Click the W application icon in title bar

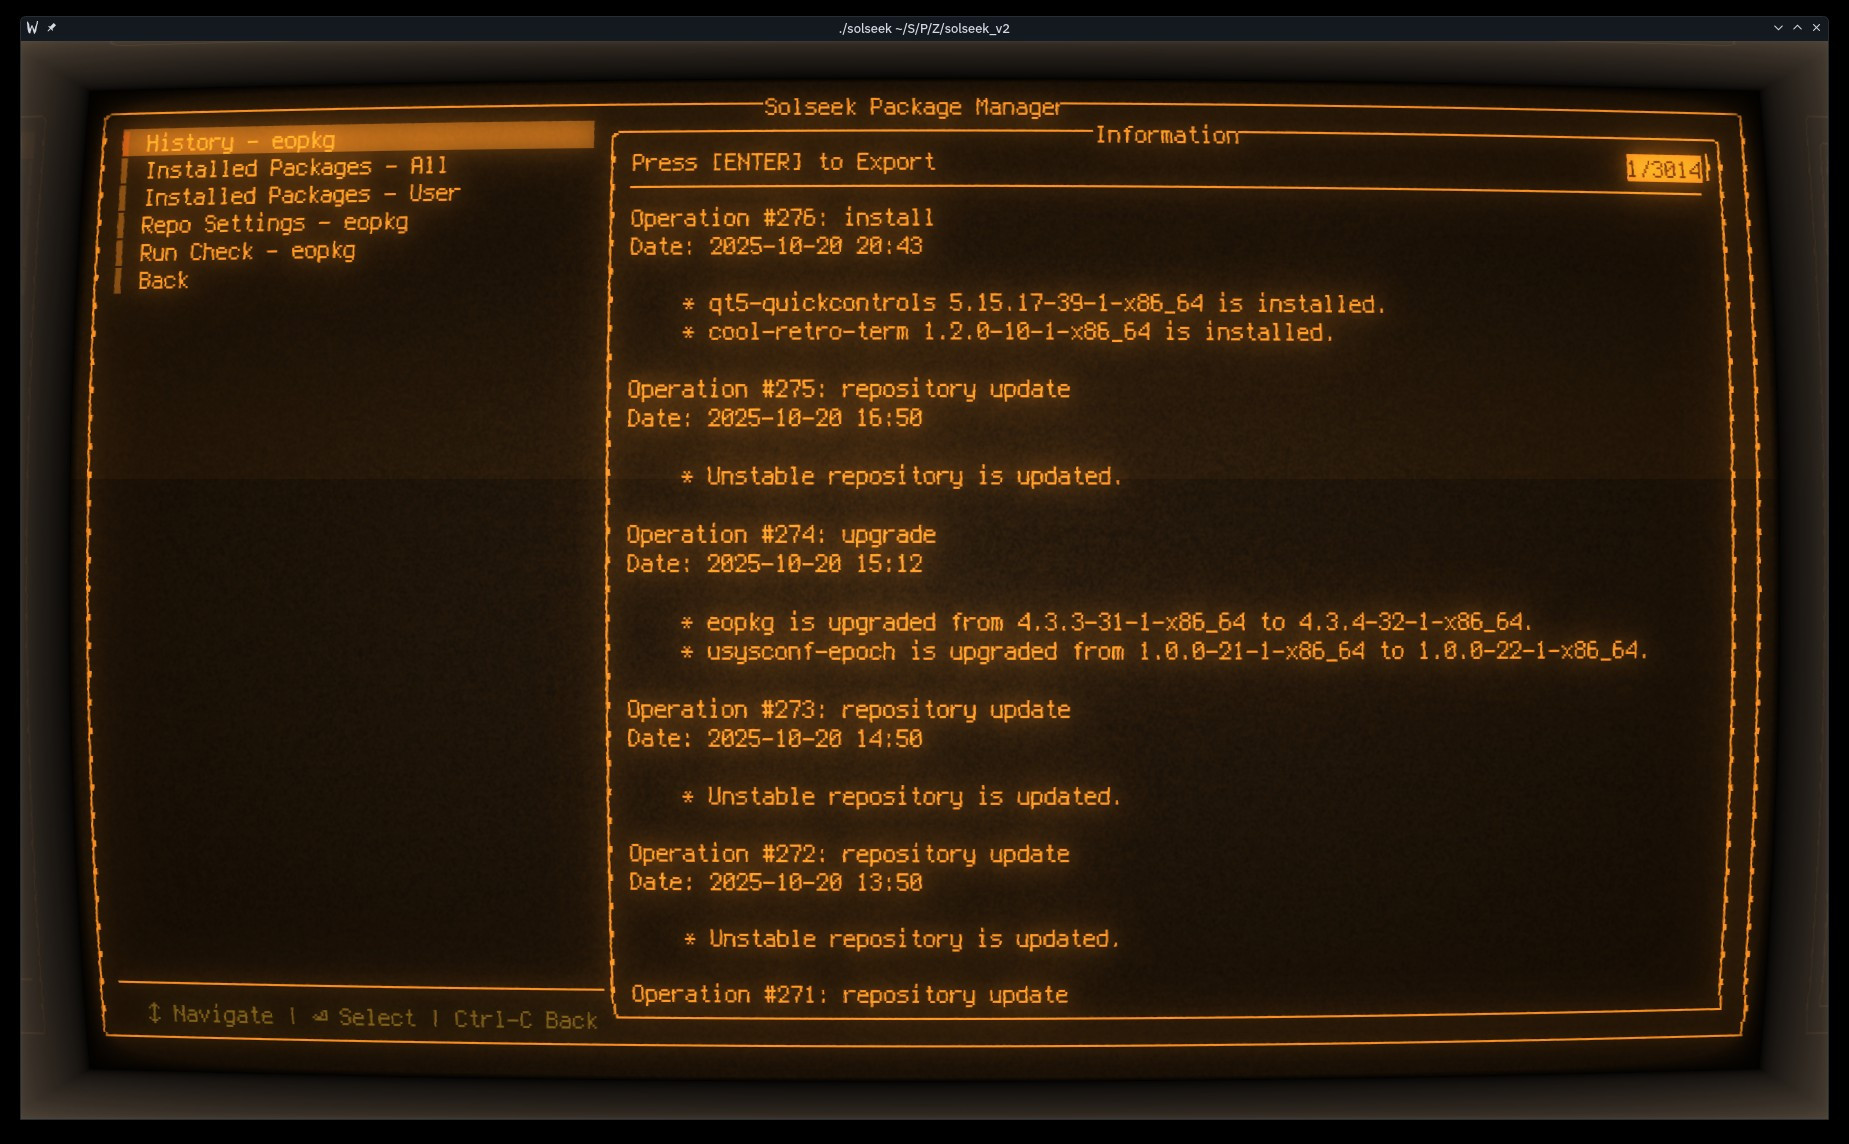click(x=32, y=28)
